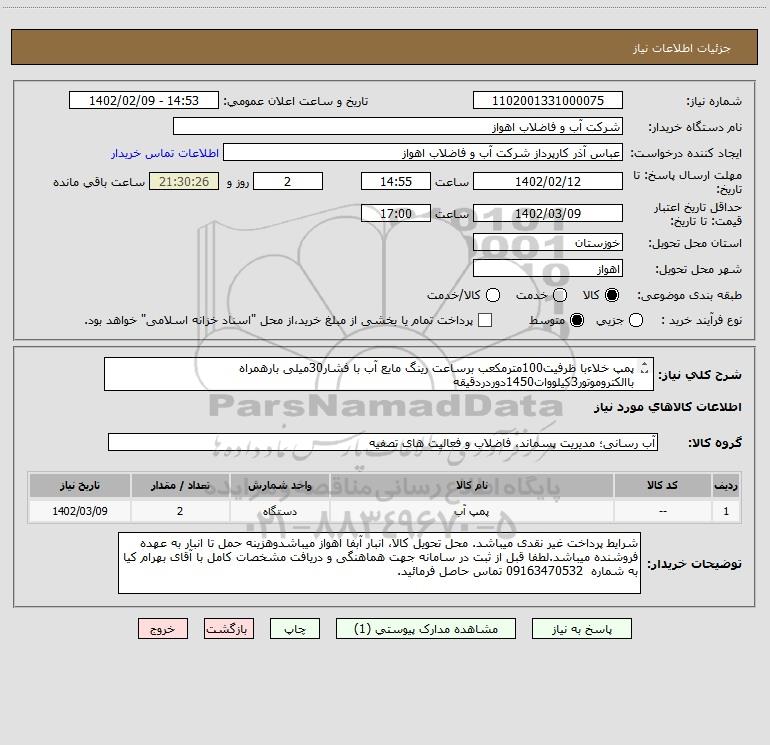
Task: Click the گروه کالا field آب رسانی
Action: click(x=383, y=442)
